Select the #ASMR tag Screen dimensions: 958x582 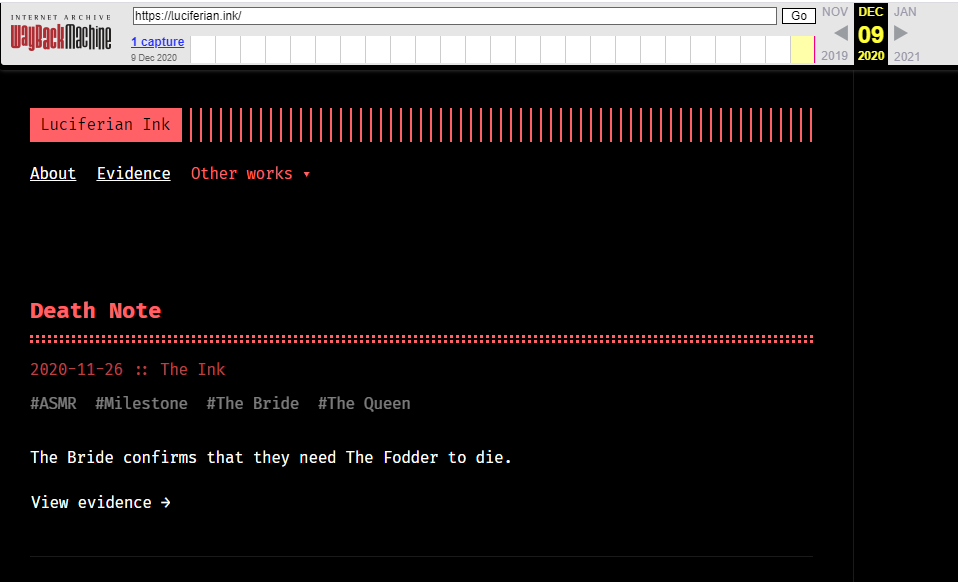pos(53,403)
